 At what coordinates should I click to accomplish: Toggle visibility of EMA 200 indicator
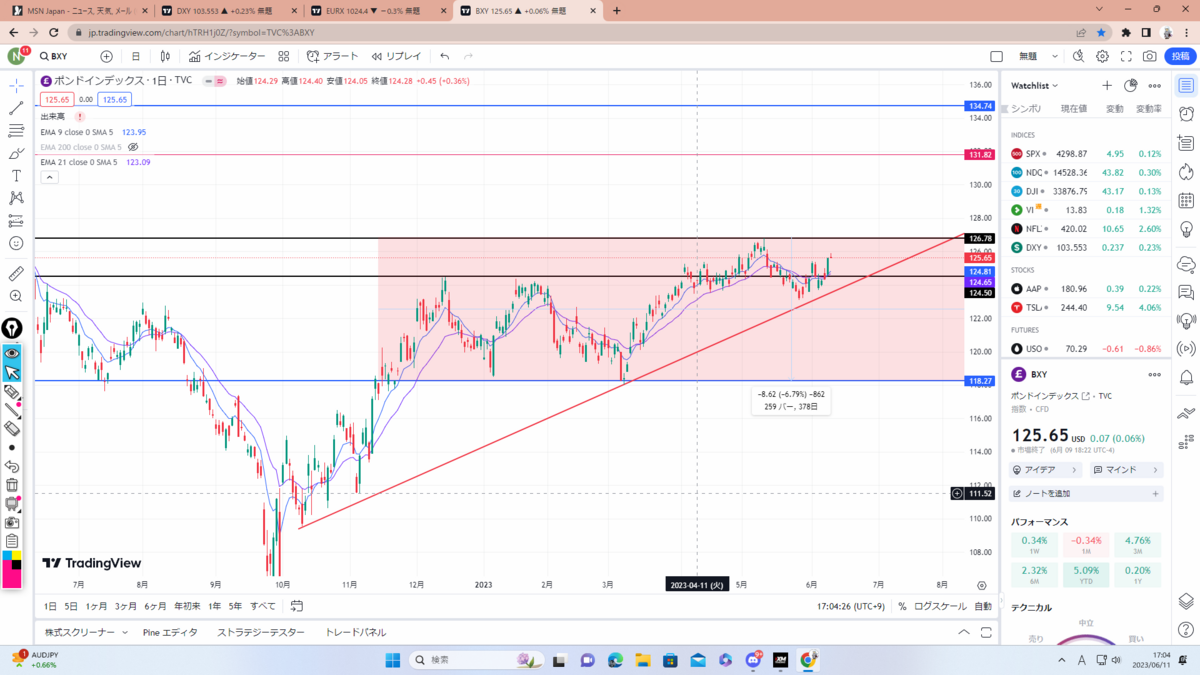(x=133, y=147)
